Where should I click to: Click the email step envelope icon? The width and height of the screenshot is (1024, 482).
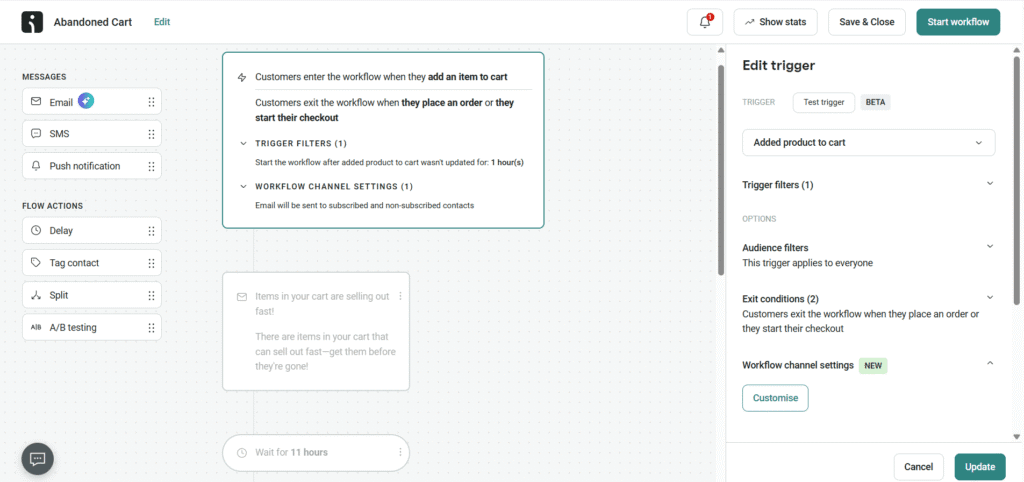pyautogui.click(x=242, y=297)
